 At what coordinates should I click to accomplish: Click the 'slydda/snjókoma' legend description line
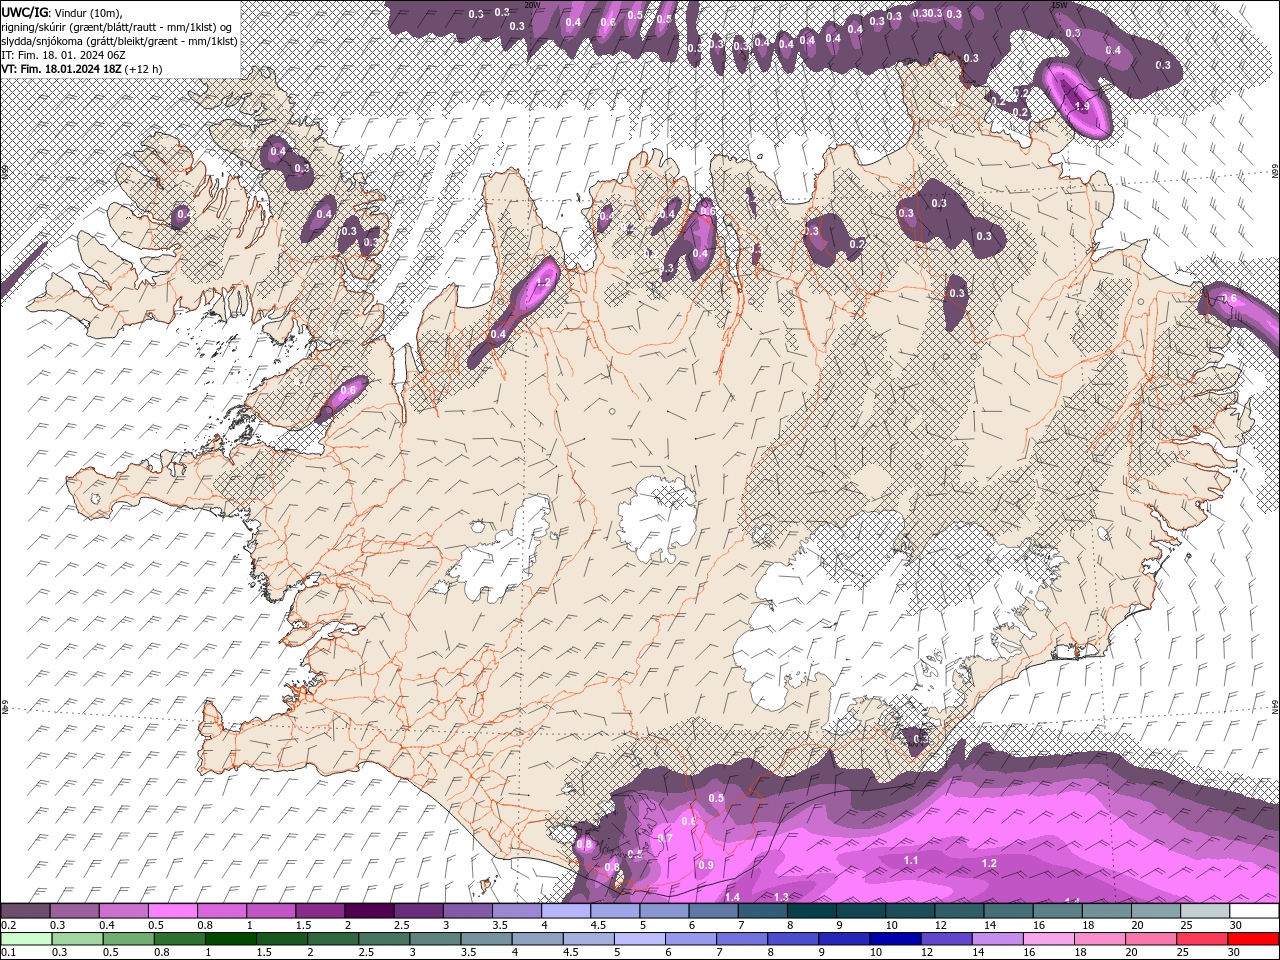[117, 41]
